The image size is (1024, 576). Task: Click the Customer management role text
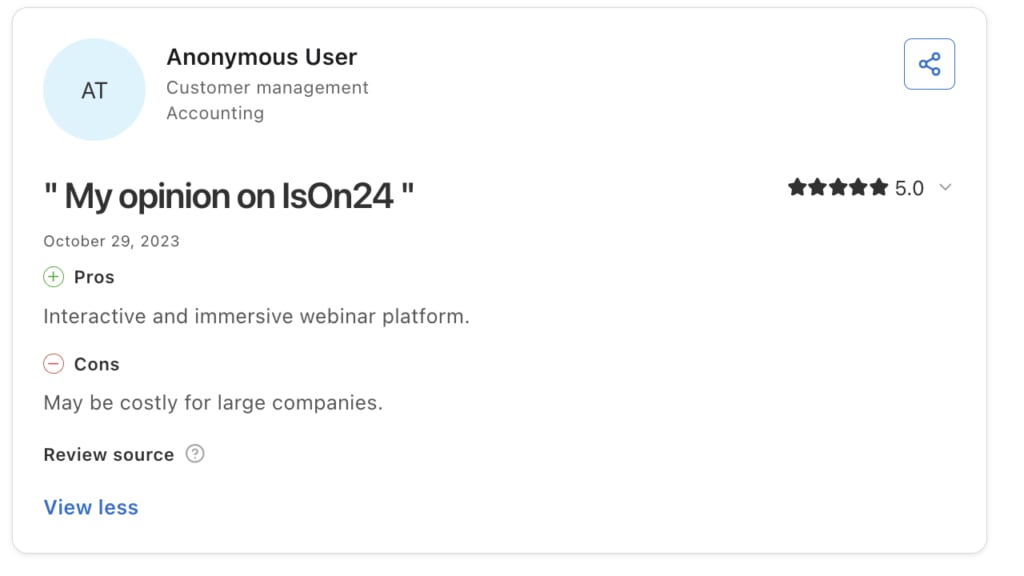pyautogui.click(x=267, y=88)
